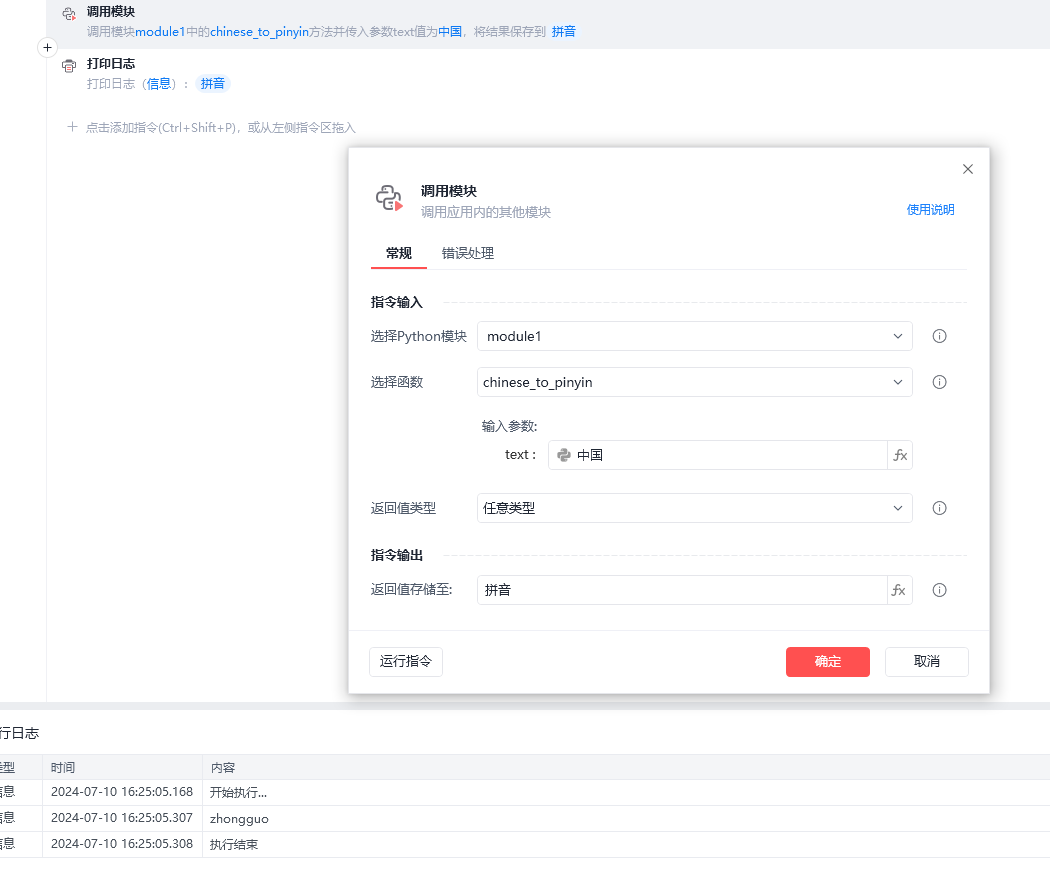Expand the 选择函数 dropdown showing chinese_to_pinyin
The width and height of the screenshot is (1050, 882).
tap(694, 382)
